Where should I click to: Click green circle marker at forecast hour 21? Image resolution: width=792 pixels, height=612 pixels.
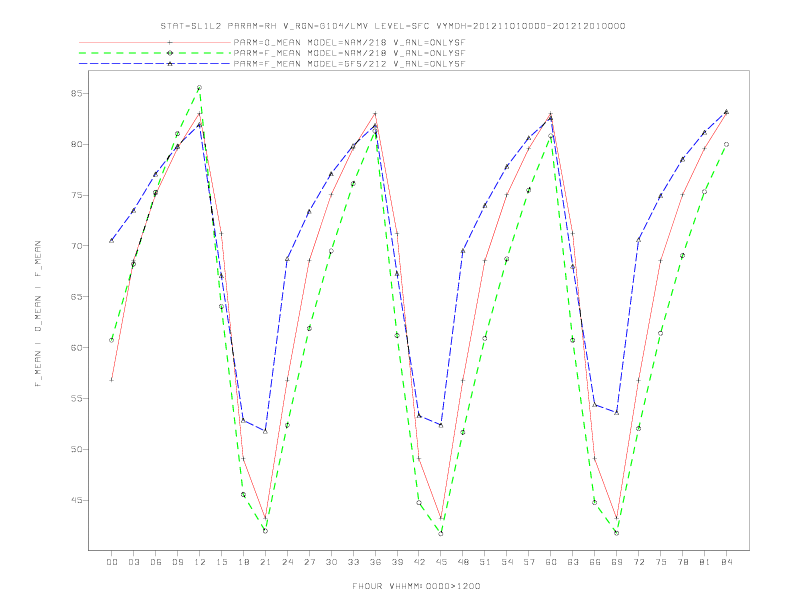265,531
